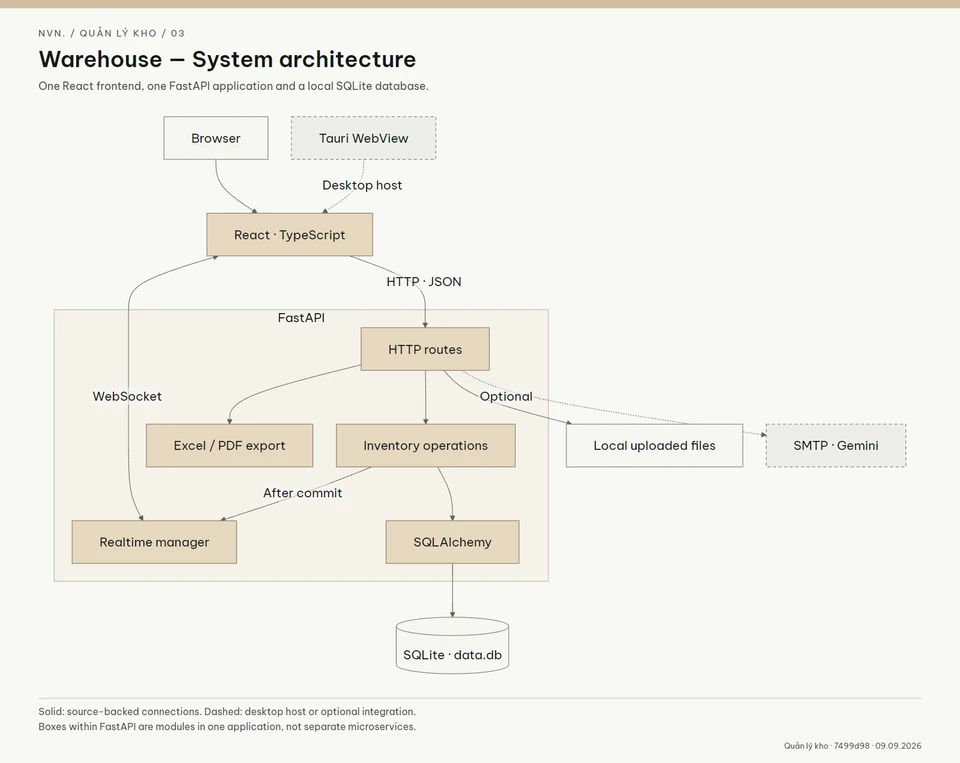Click the HTTP · JSON connection label

coord(424,282)
